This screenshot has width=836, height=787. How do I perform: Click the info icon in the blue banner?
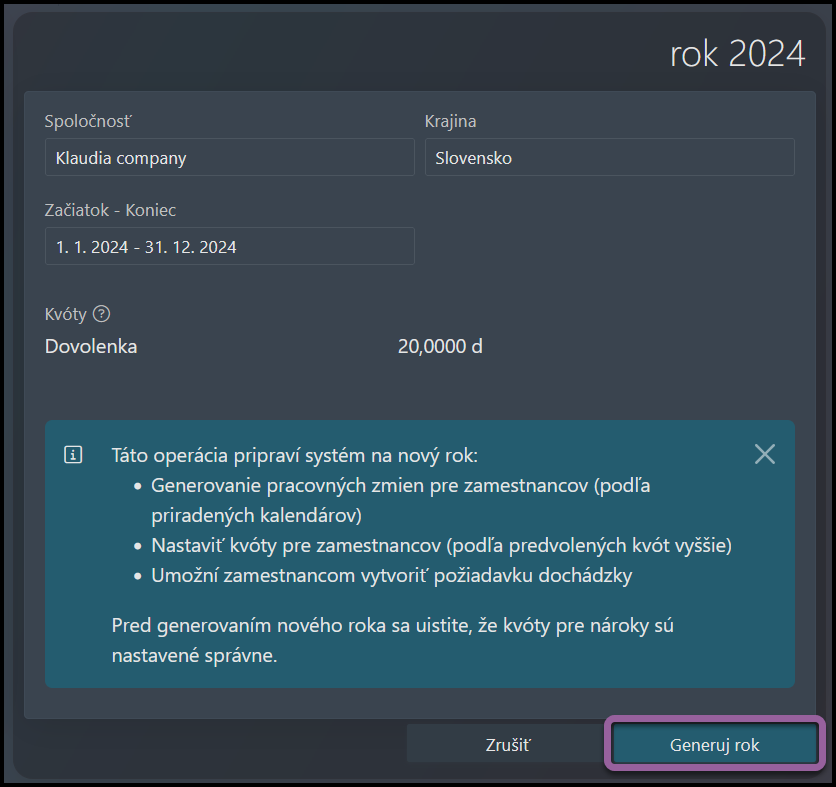tap(73, 455)
